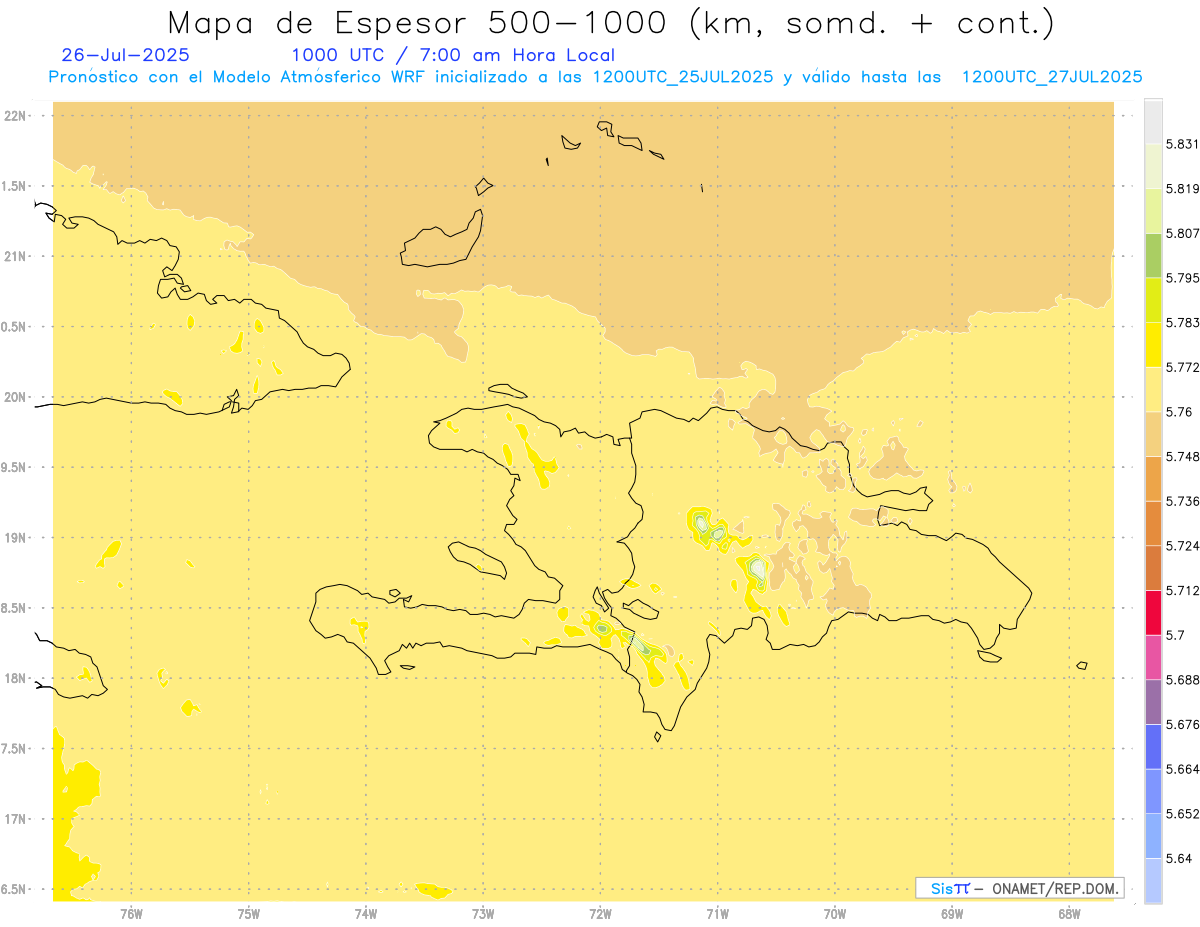Select bright yellow swatch between 5.772 and 5.783

pos(1153,345)
